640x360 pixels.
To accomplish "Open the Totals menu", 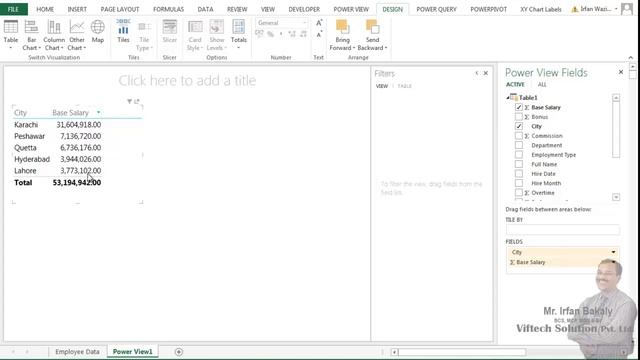I will point(239,35).
